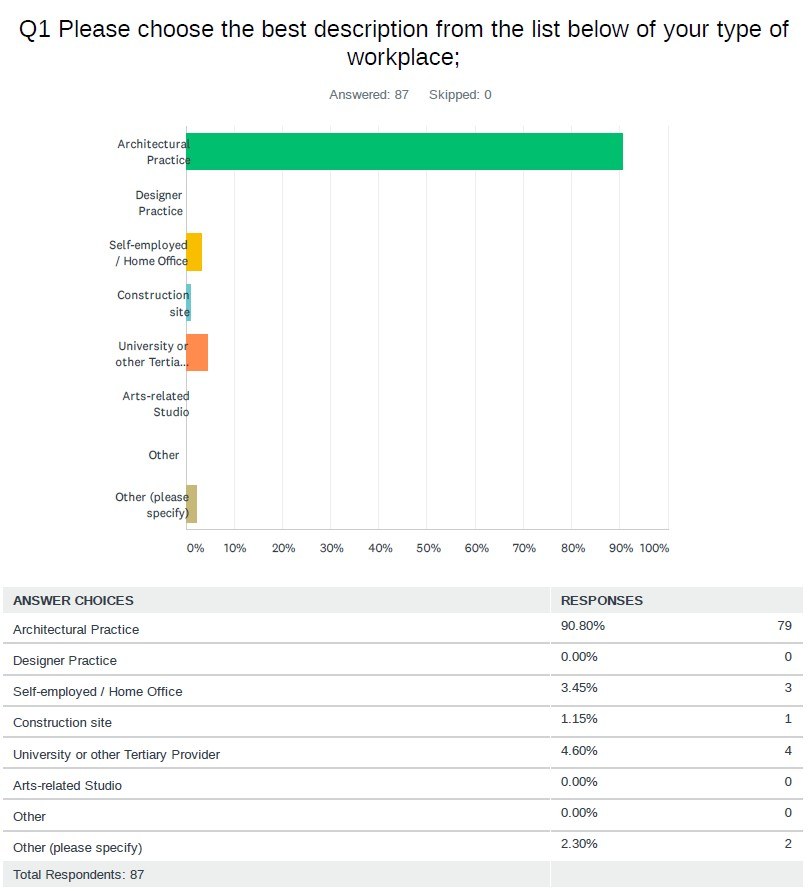
Task: Select the Designer Practice table row
Action: coord(403,660)
